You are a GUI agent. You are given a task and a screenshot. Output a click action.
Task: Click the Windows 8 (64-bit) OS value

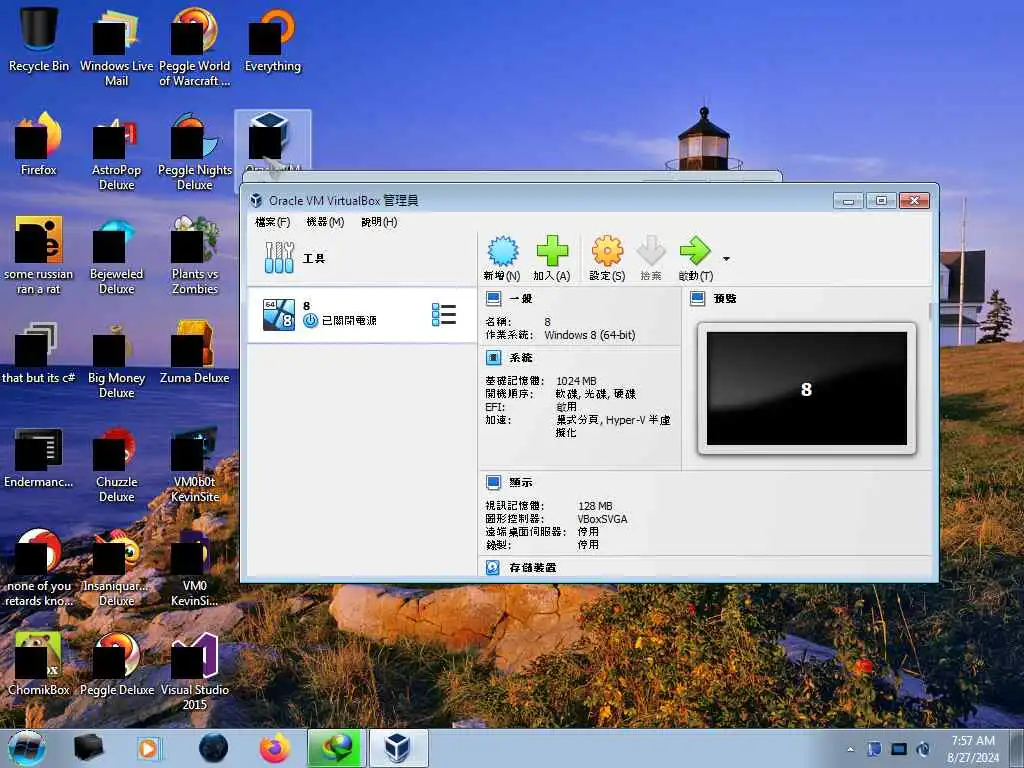(590, 335)
